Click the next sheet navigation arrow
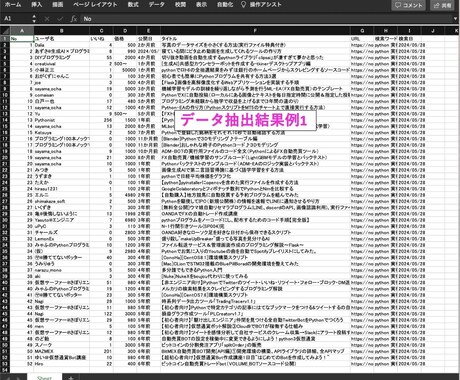 tap(18, 378)
